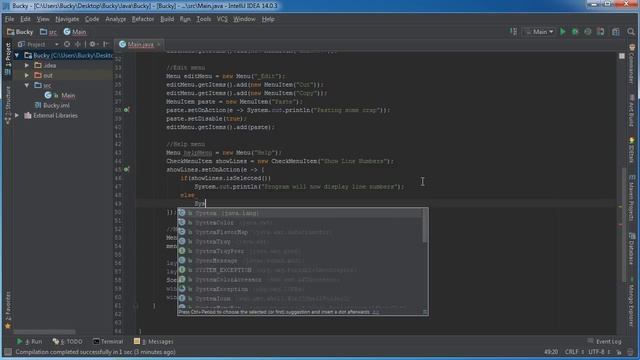Open the Commander tool window on right edge

click(x=632, y=63)
